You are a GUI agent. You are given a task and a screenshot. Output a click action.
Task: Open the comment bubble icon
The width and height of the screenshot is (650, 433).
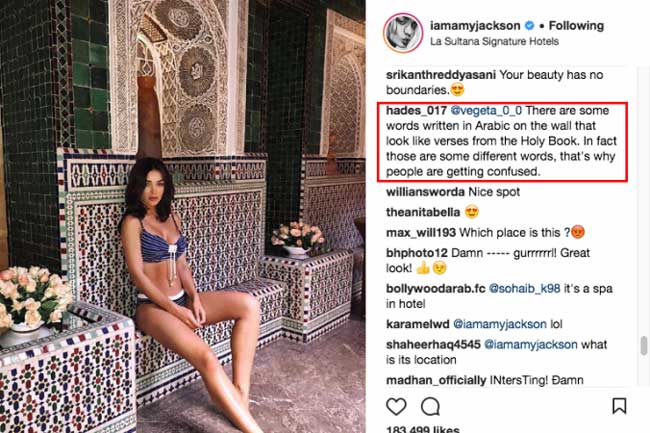click(430, 406)
